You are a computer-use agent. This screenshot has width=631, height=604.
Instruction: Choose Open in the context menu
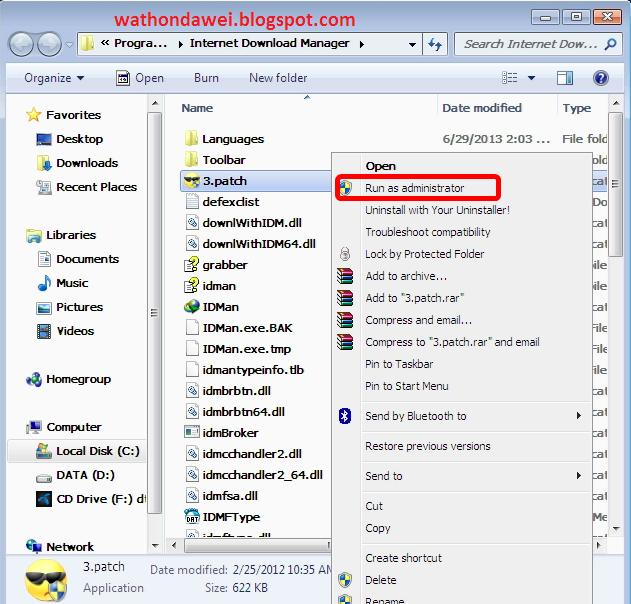pos(380,166)
